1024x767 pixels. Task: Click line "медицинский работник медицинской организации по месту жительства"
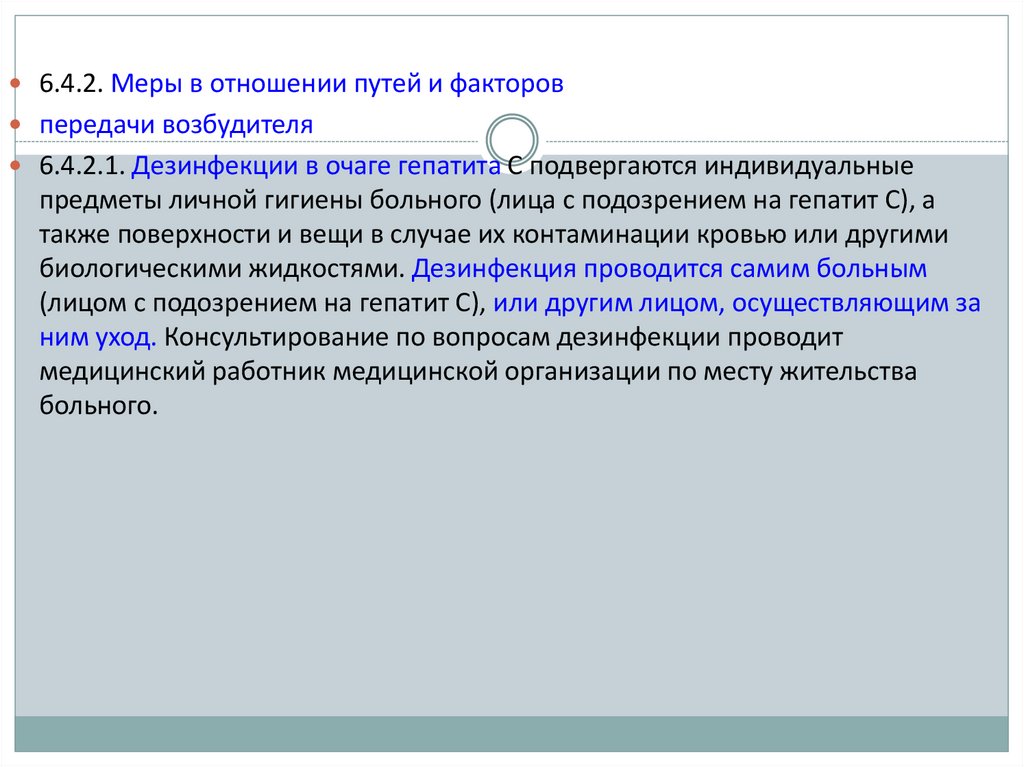point(478,372)
